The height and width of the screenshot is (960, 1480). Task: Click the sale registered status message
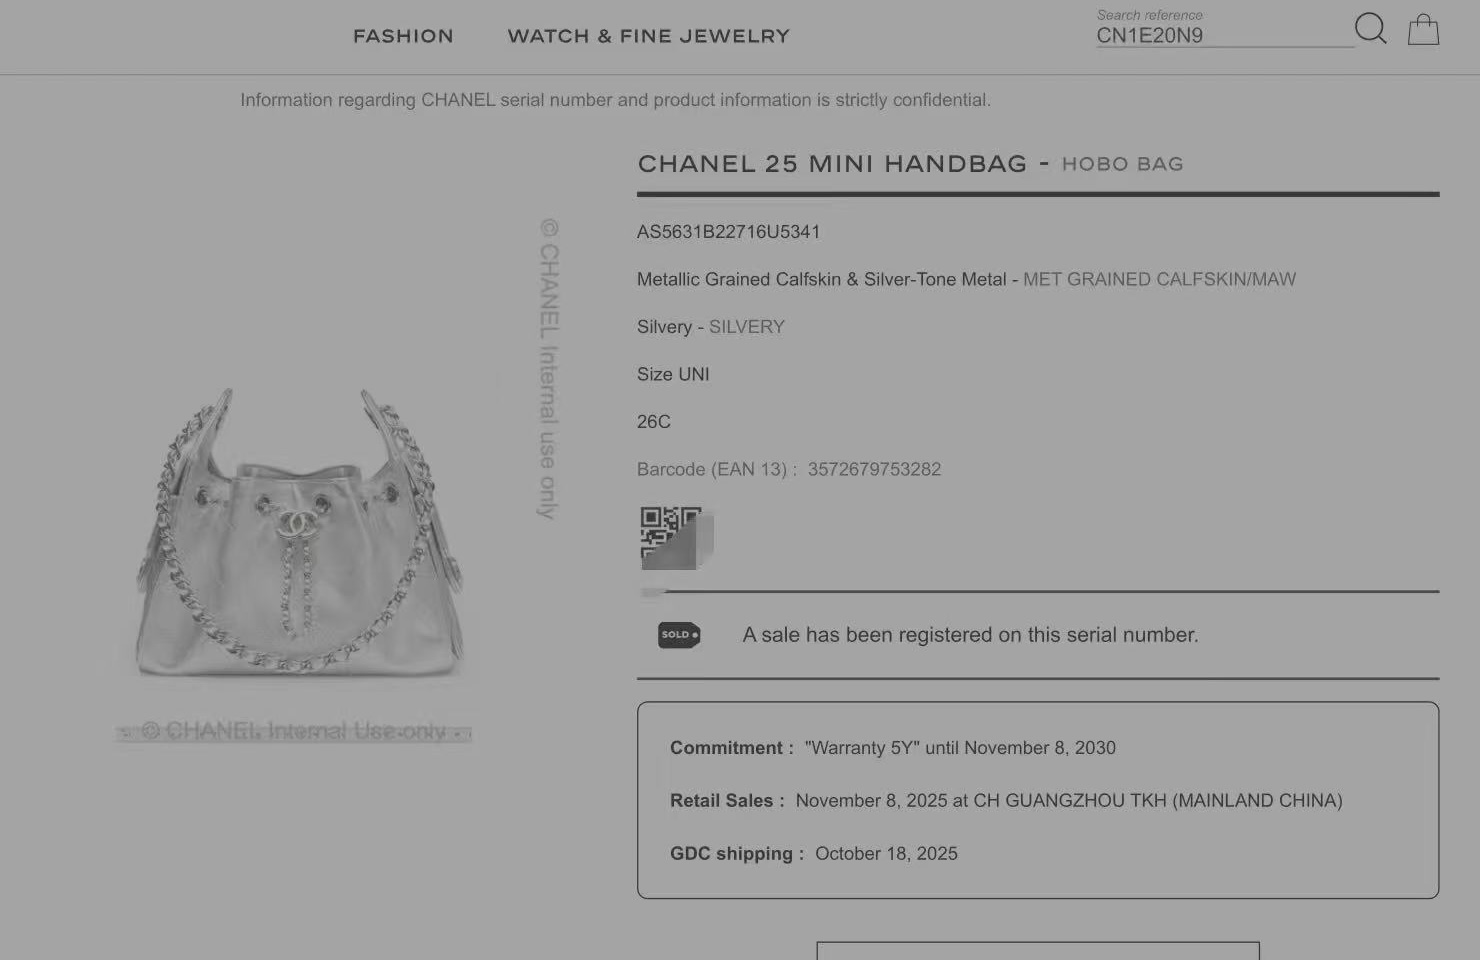click(x=970, y=635)
